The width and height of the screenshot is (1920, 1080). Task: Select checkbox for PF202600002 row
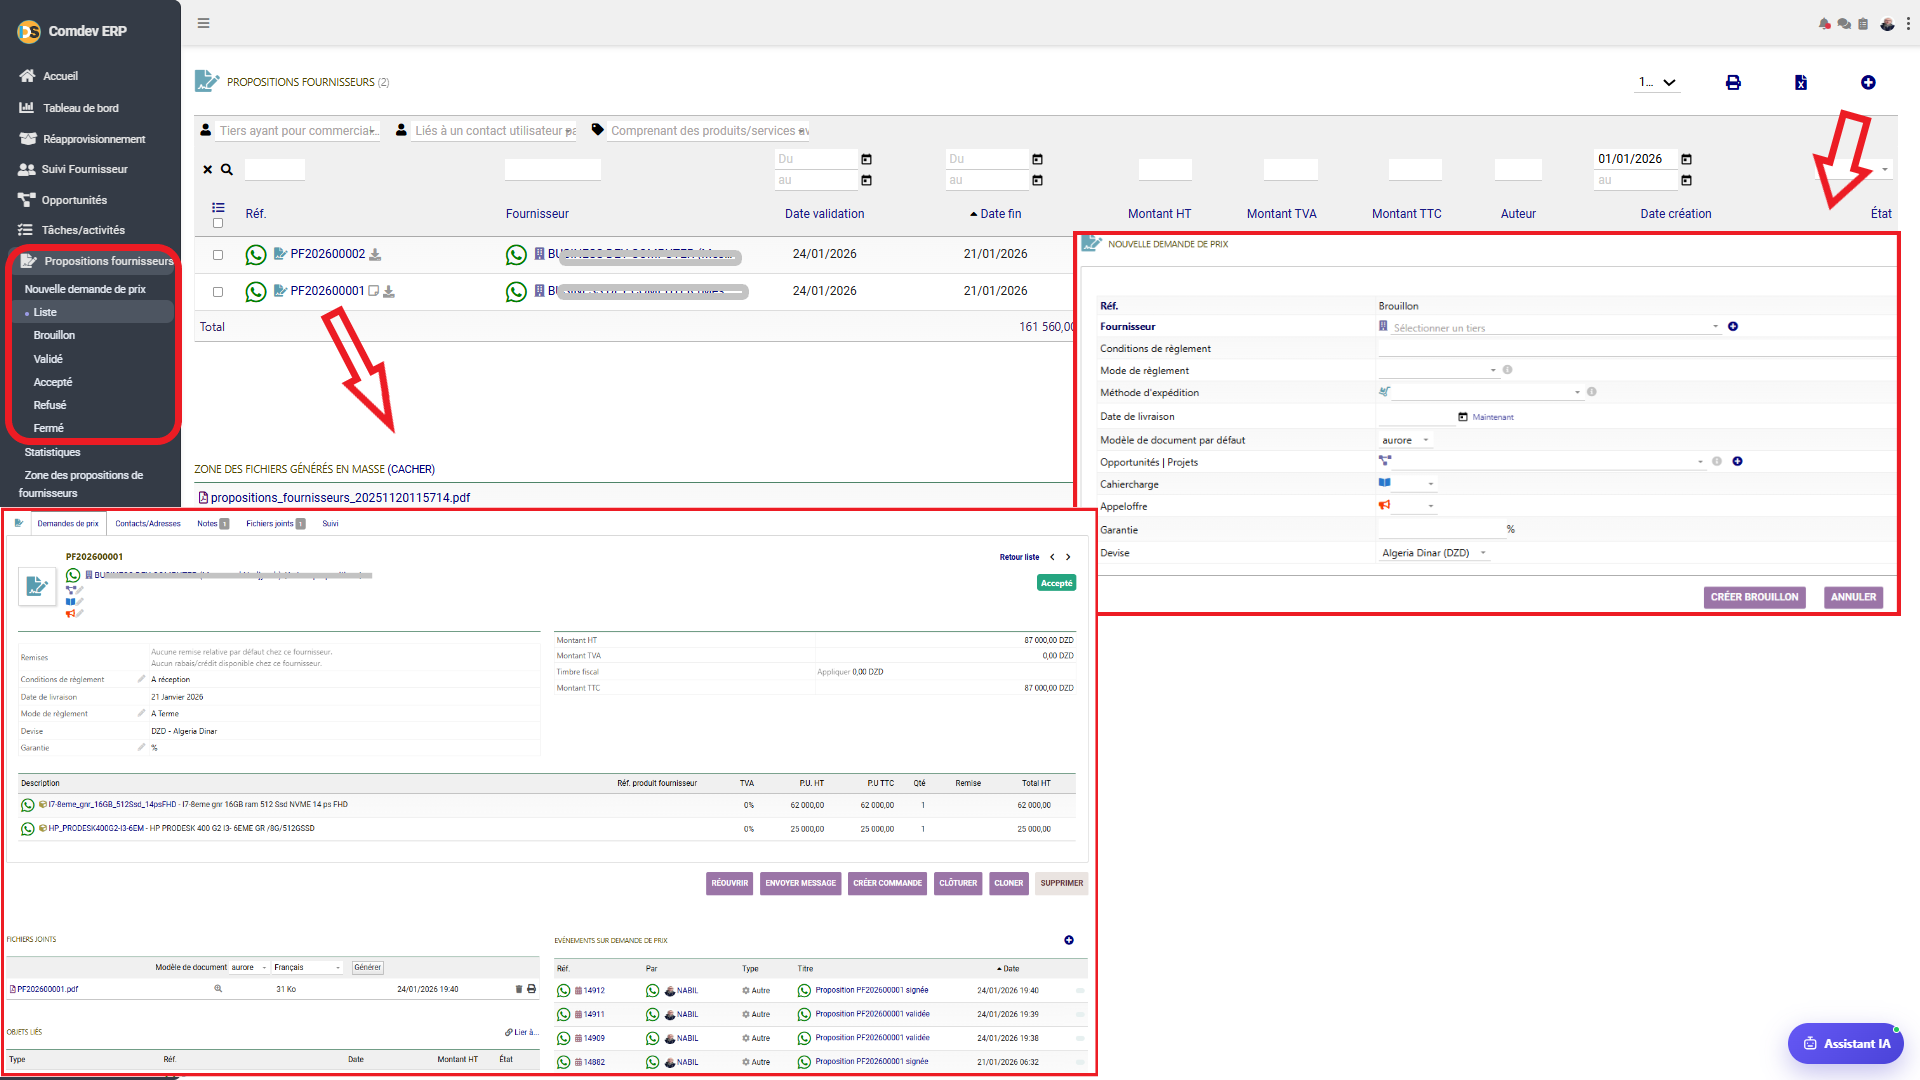pos(218,255)
